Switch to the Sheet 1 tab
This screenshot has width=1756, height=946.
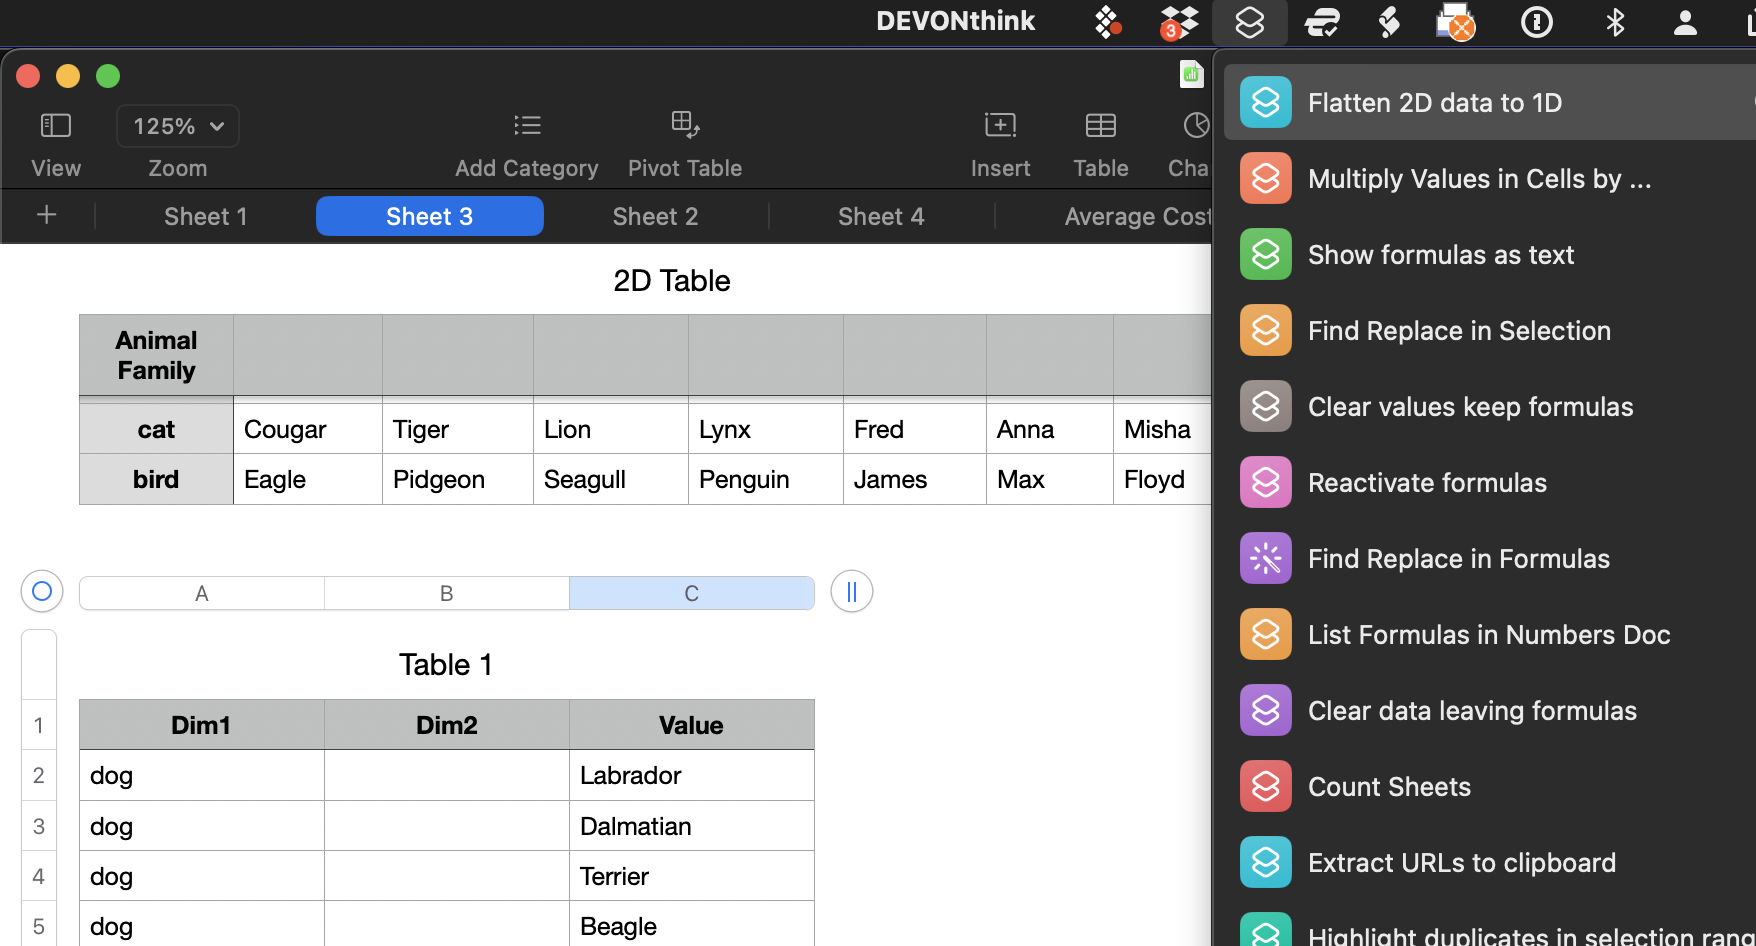pyautogui.click(x=205, y=217)
